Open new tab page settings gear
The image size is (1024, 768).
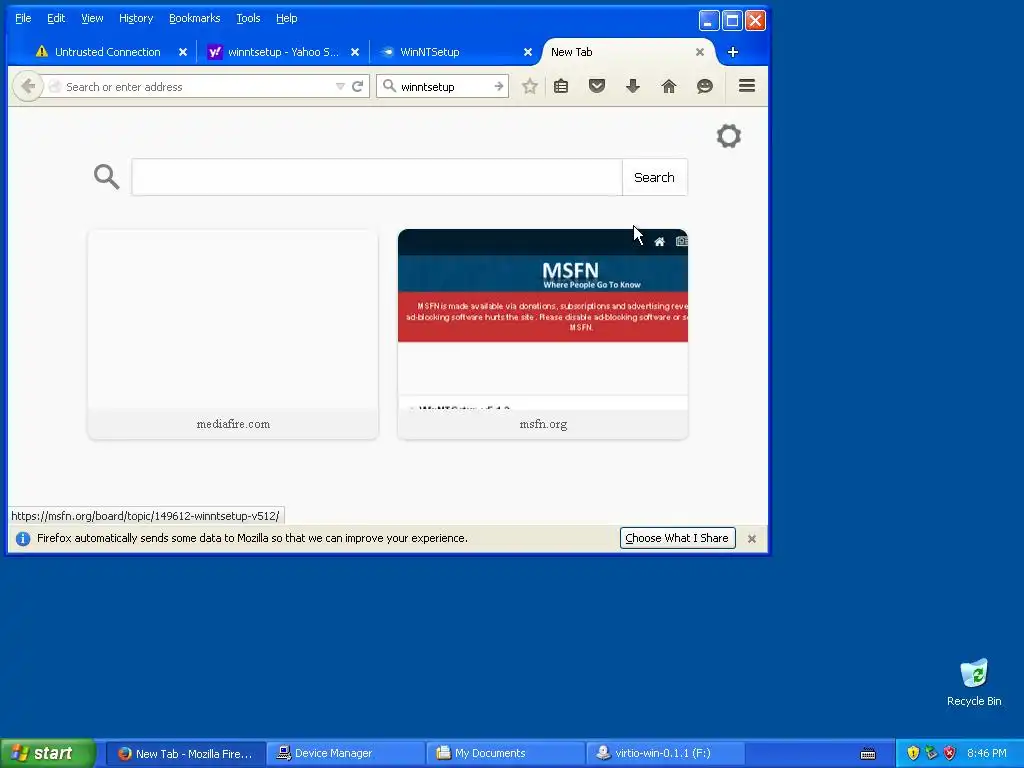(x=729, y=136)
